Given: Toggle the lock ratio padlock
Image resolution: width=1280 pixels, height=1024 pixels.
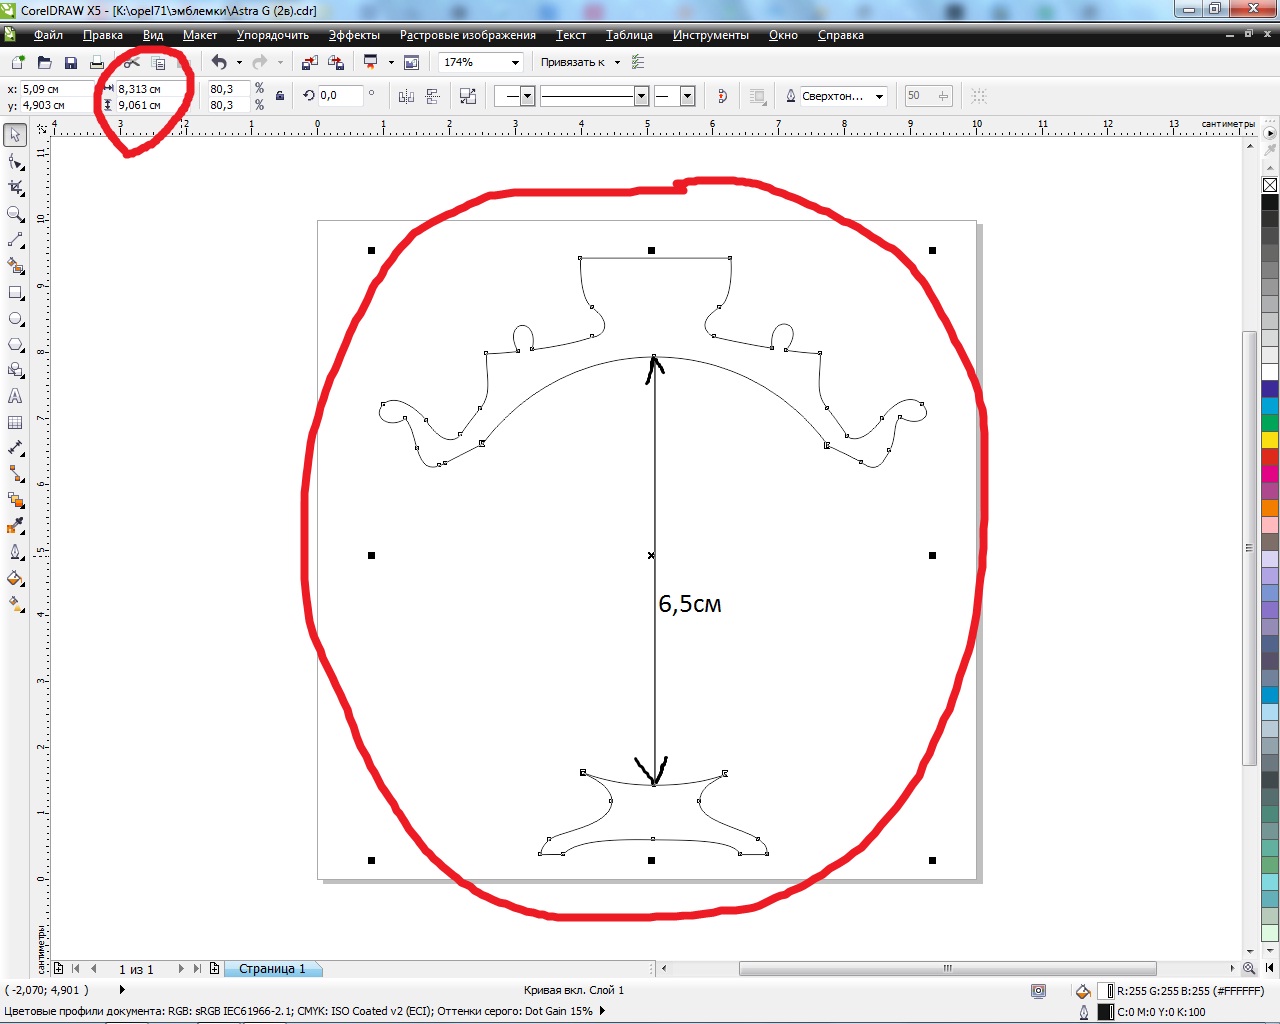Looking at the screenshot, I should tap(280, 96).
